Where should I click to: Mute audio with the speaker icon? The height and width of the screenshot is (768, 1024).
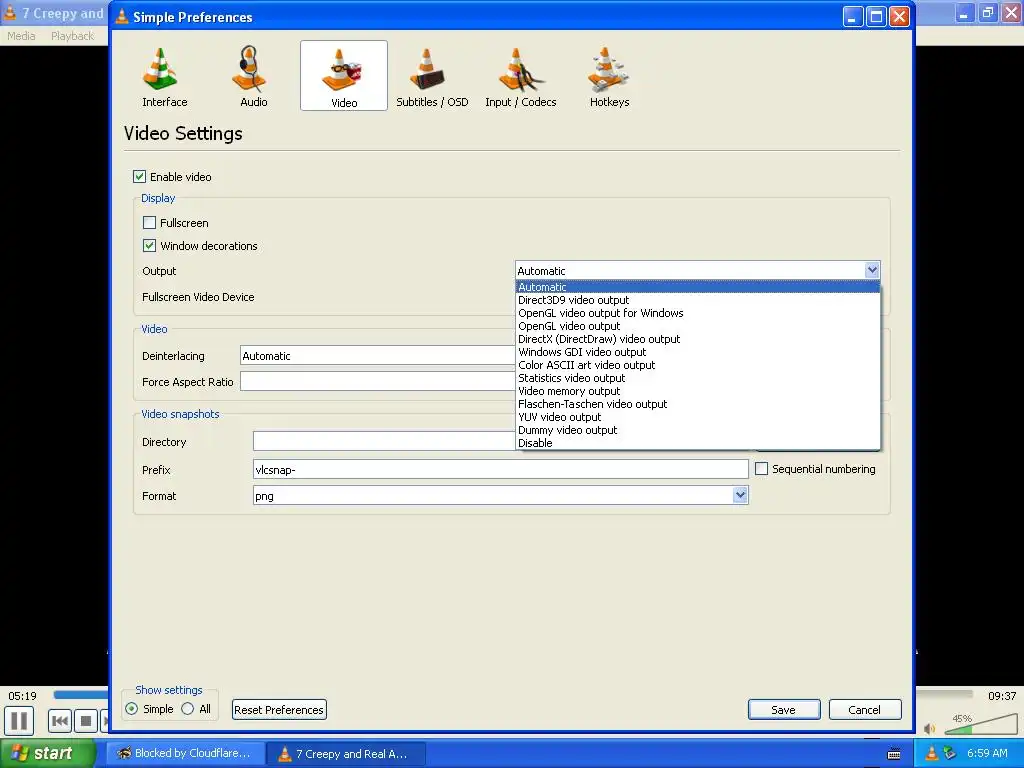coord(930,728)
